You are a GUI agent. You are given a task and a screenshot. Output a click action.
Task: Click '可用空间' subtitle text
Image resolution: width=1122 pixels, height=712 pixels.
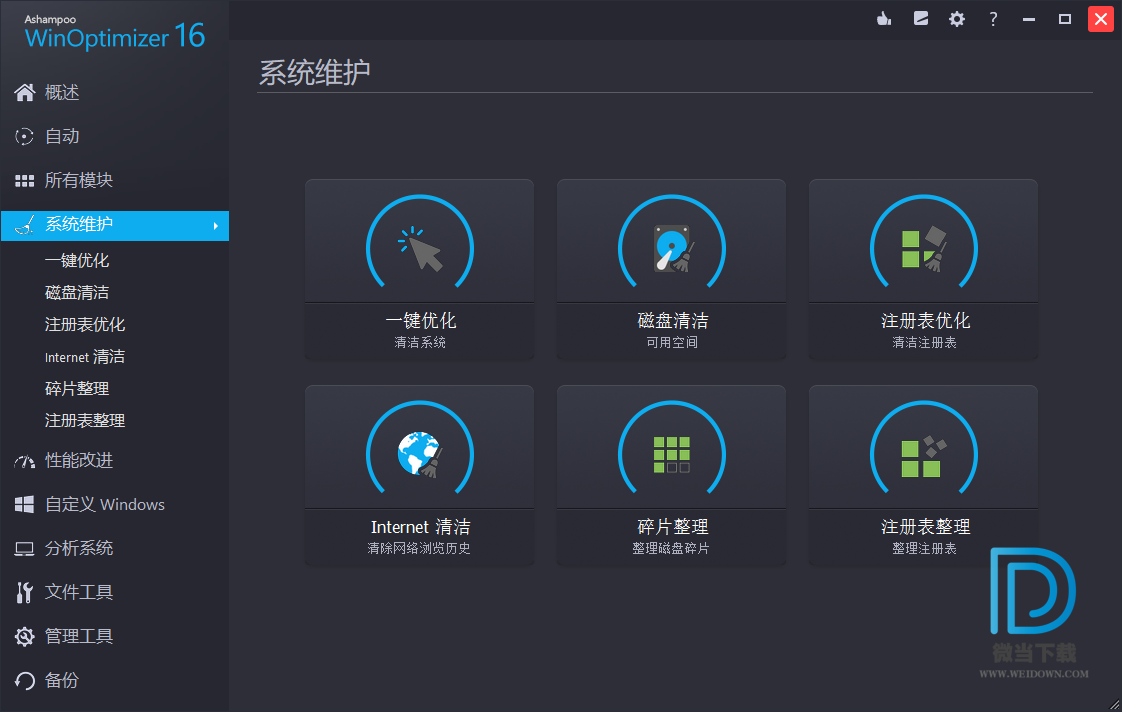coord(672,343)
